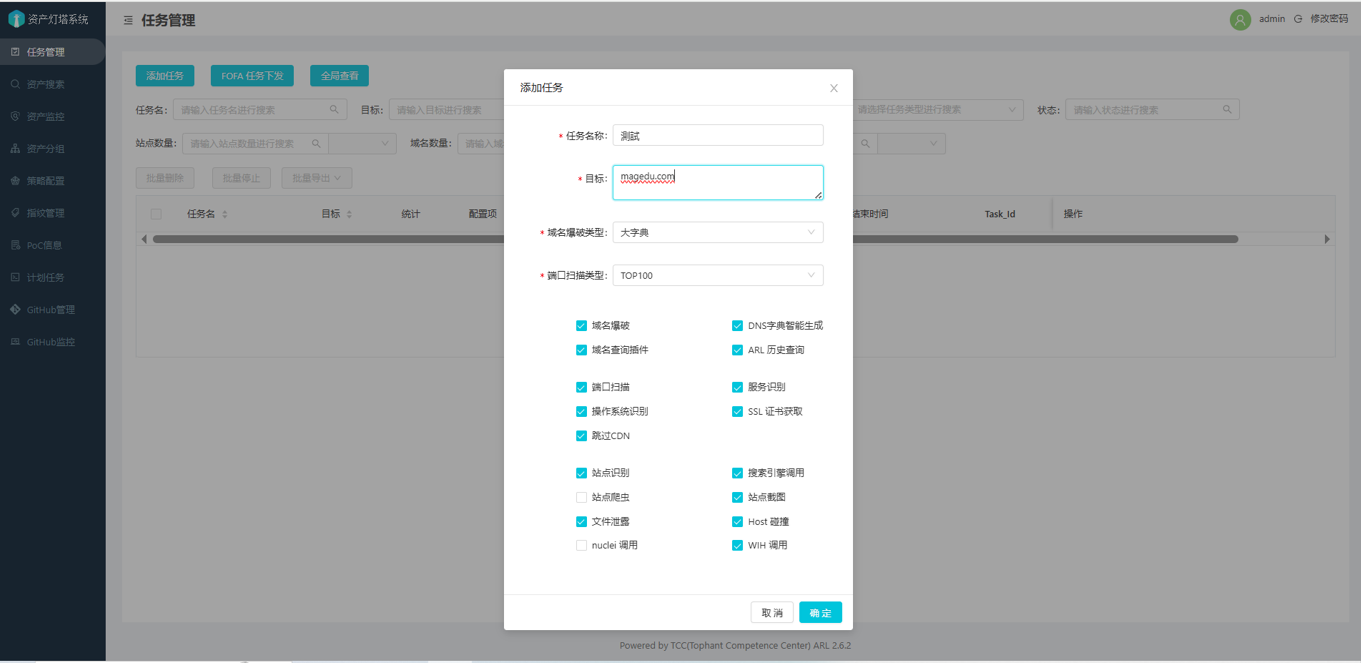Viewport: 1361px width, 666px height.
Task: Click the ARL lighthouse logo icon
Action: pos(16,19)
